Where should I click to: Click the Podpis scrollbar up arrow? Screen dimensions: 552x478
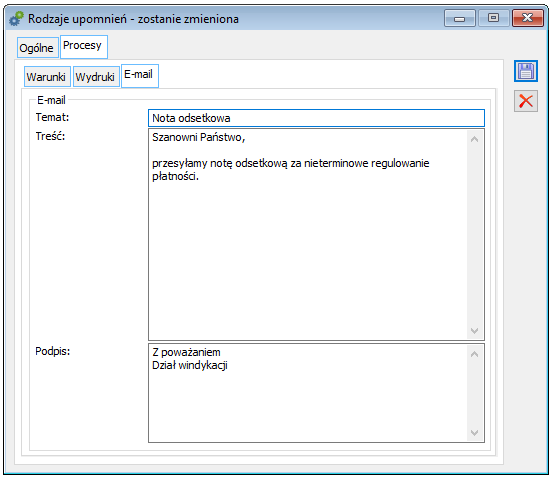(474, 354)
